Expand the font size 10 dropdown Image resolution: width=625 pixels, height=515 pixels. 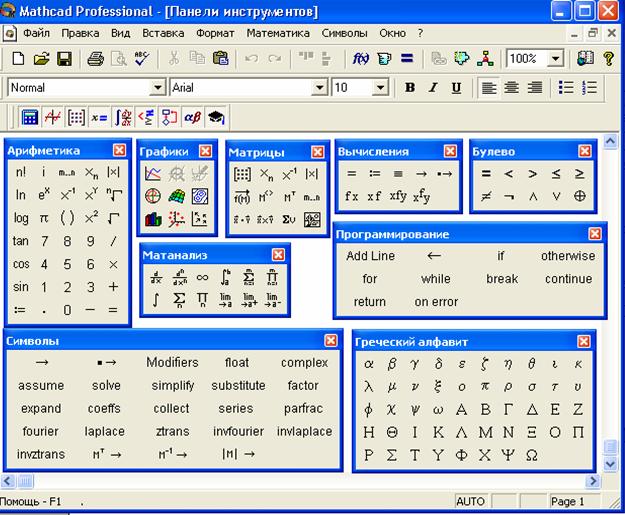click(x=380, y=88)
